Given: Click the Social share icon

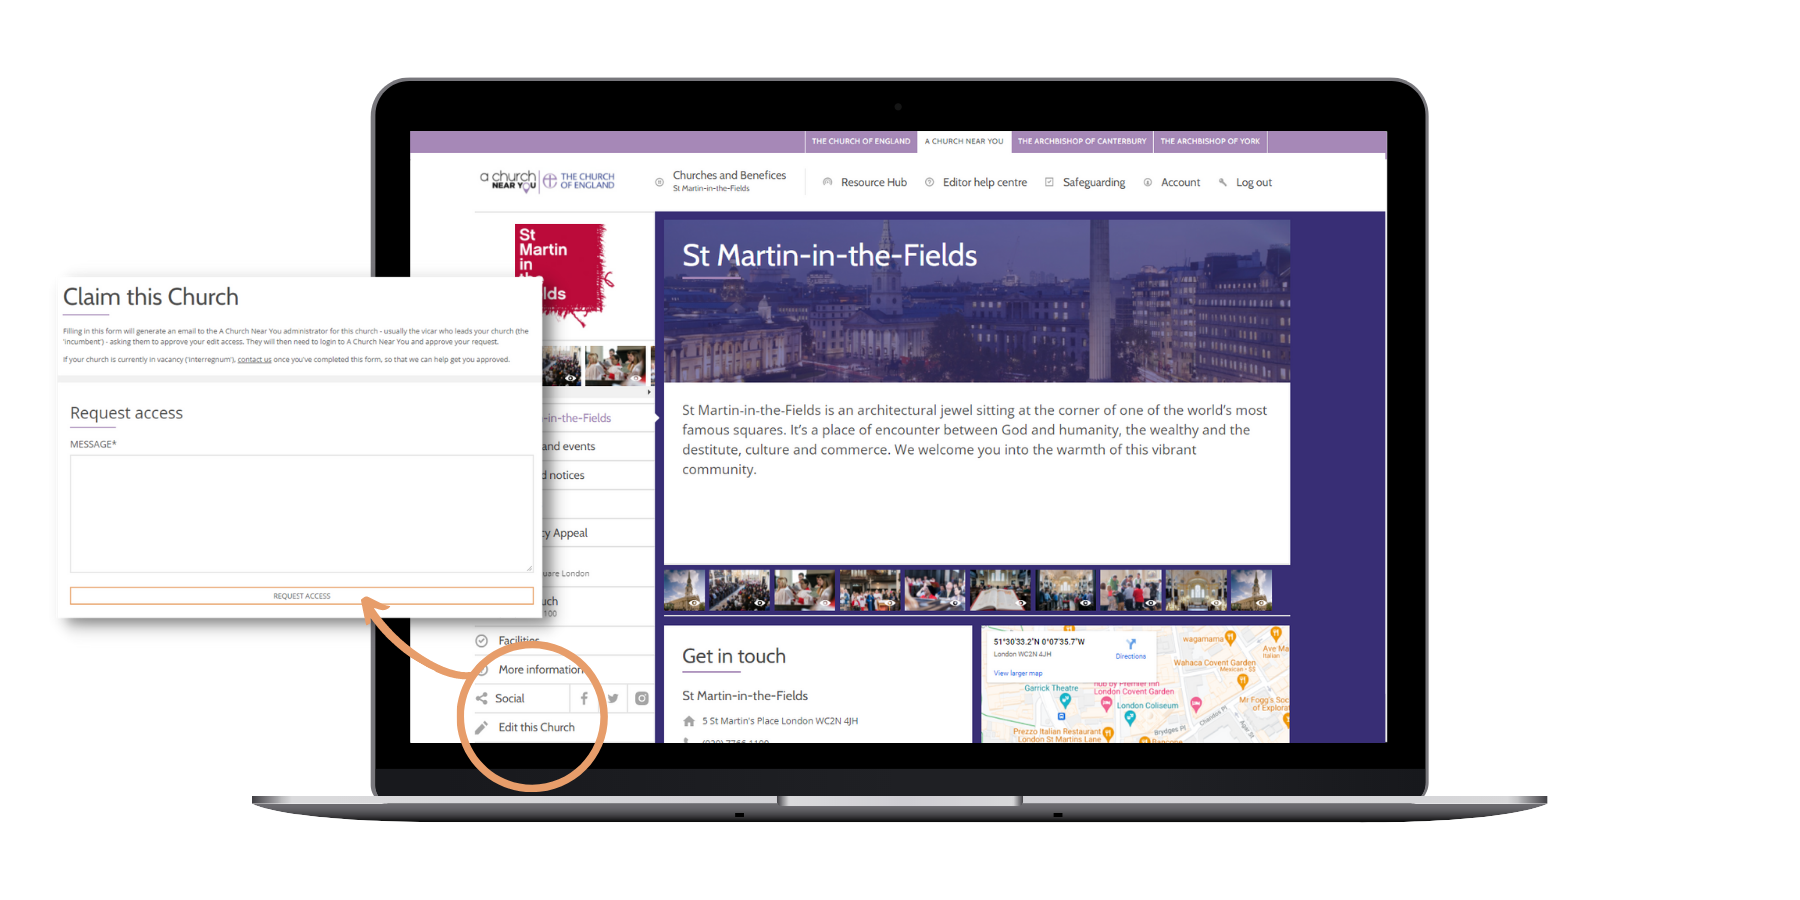Looking at the screenshot, I should [482, 698].
